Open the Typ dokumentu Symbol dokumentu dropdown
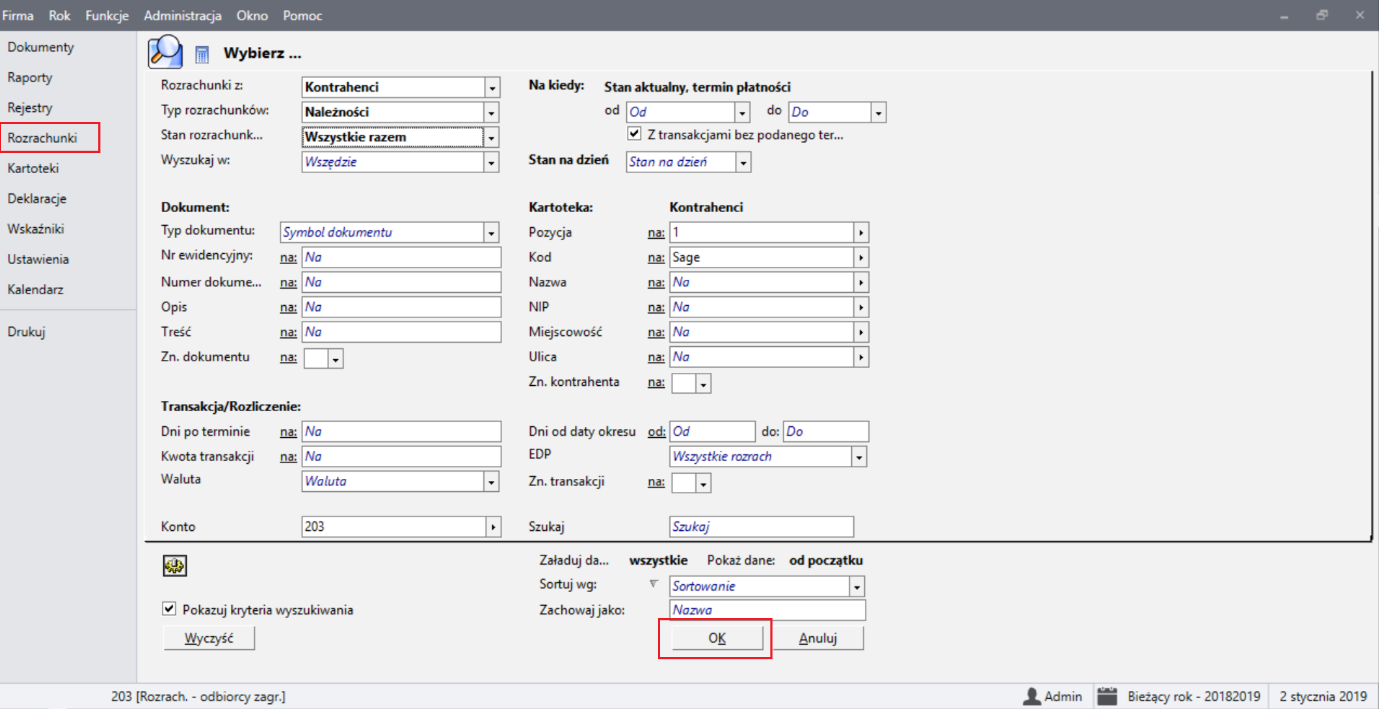The image size is (1379, 709). coord(491,232)
